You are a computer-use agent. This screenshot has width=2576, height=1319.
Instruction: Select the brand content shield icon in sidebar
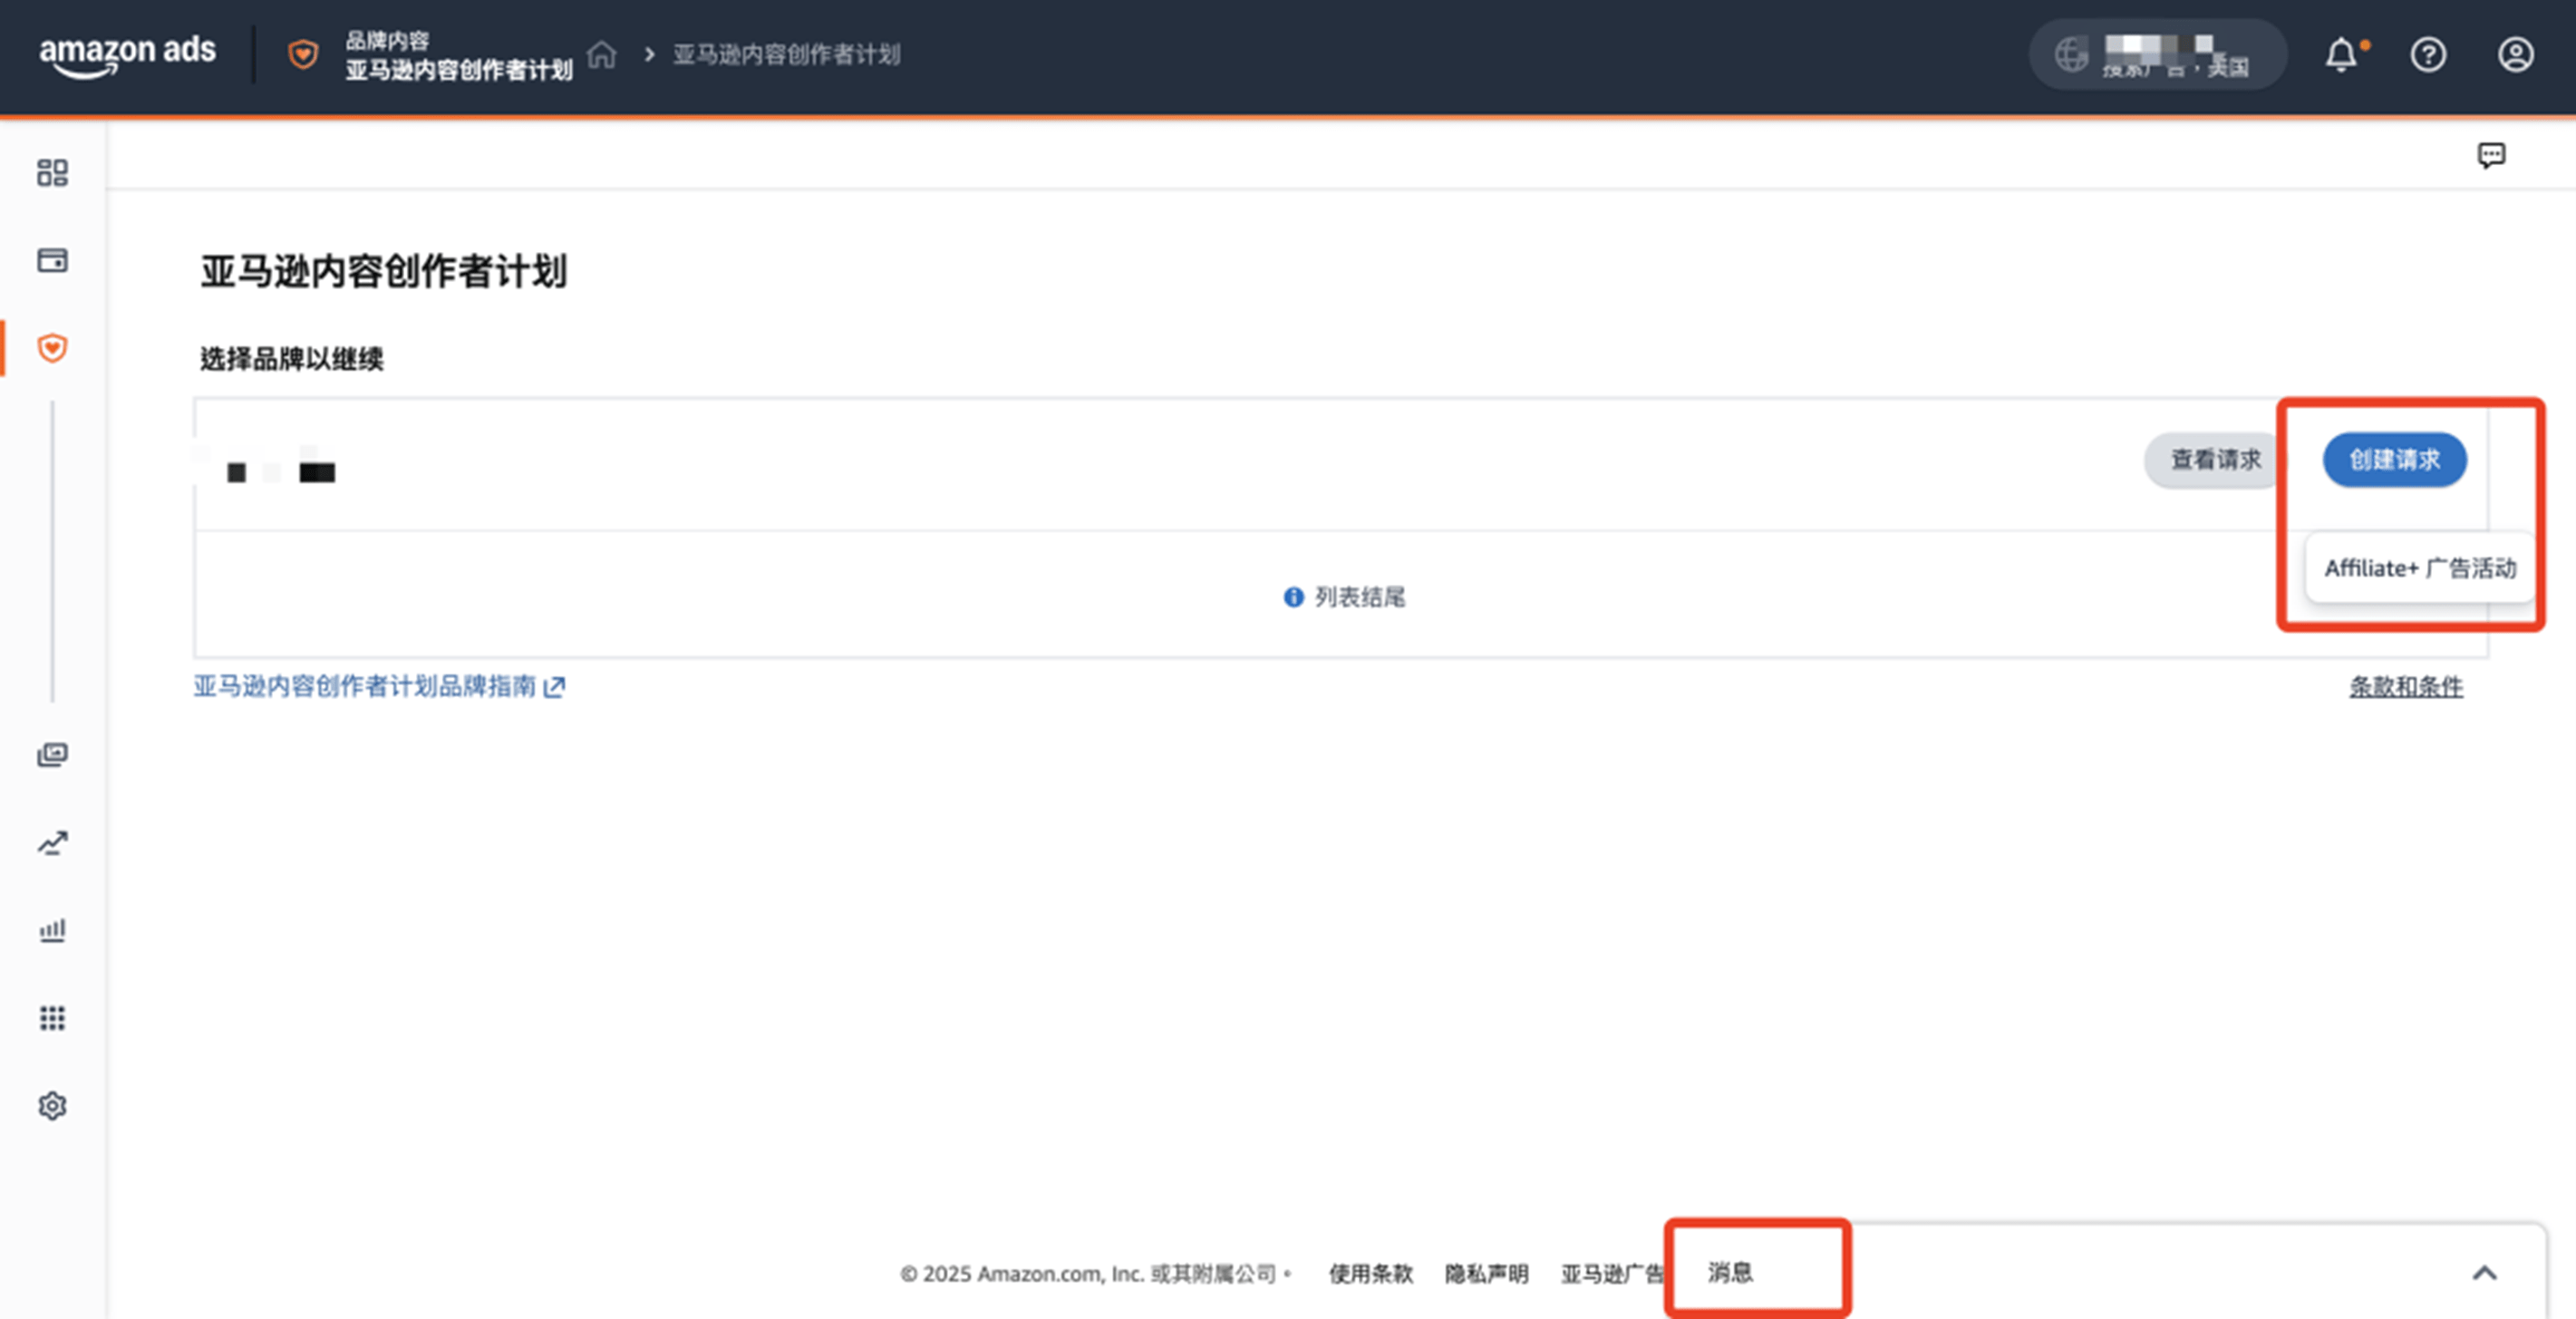point(52,348)
